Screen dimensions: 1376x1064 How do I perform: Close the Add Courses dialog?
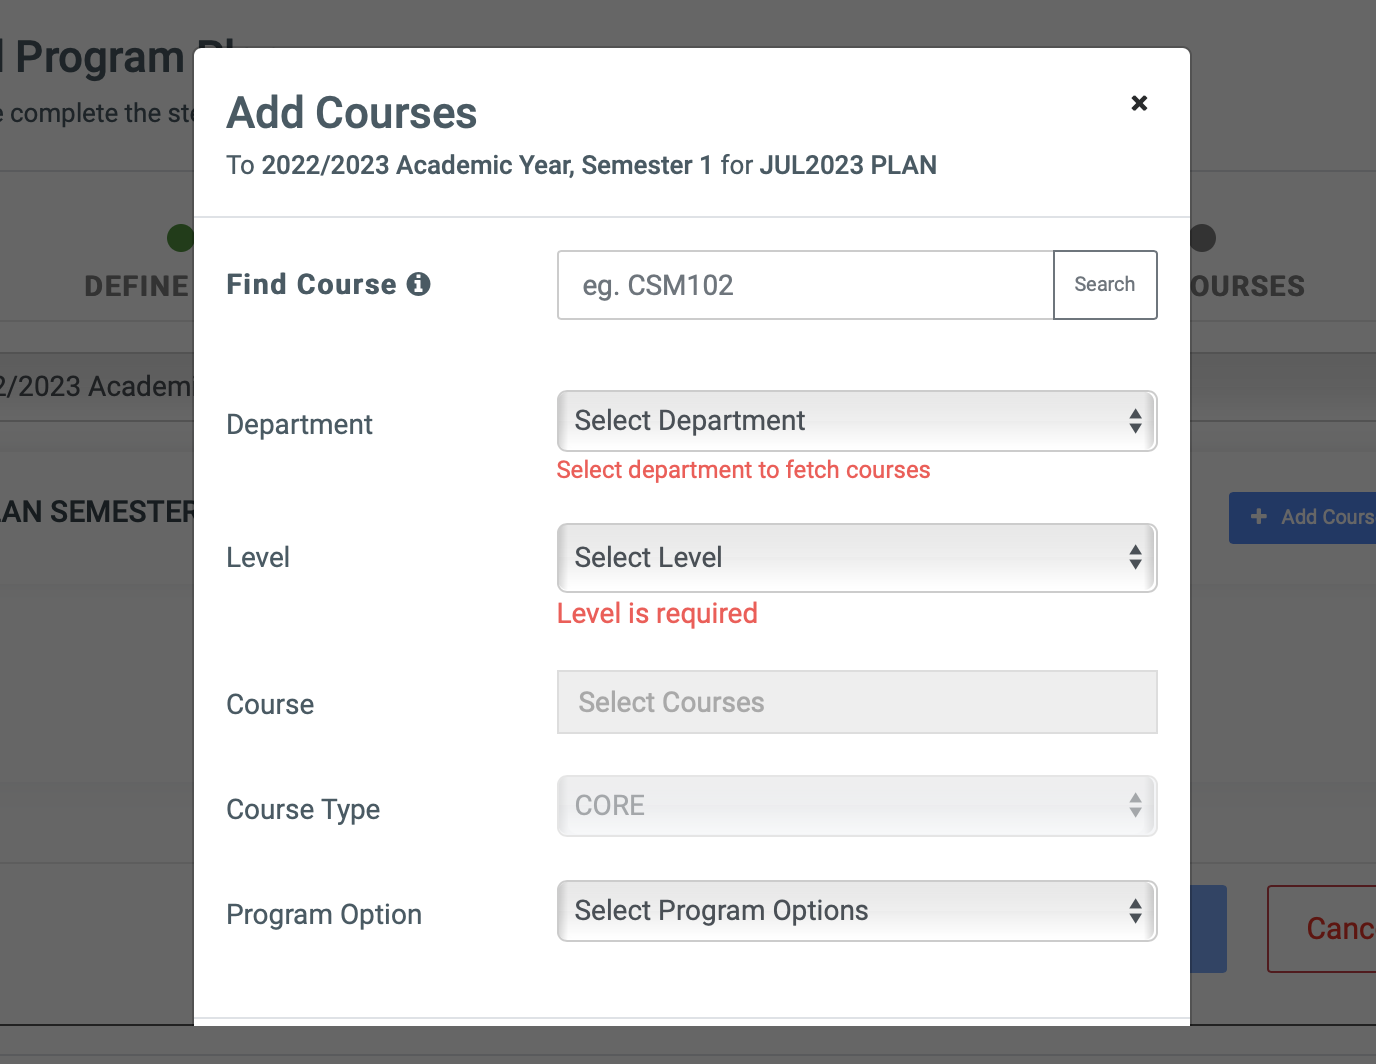1139,103
